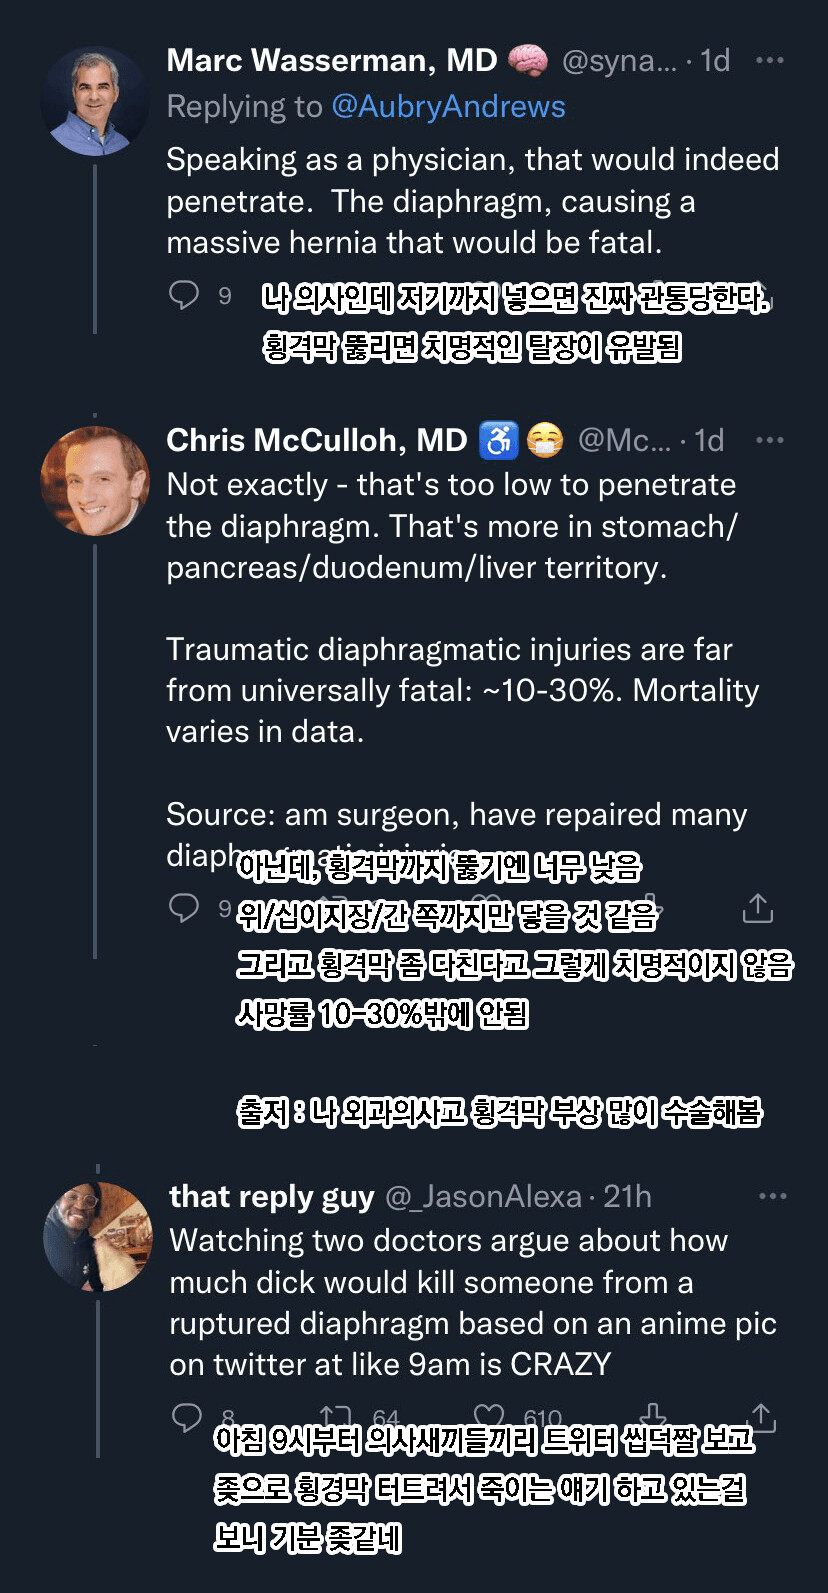828x1593 pixels.
Task: Retweet that reply guy's tweet
Action: (336, 1417)
